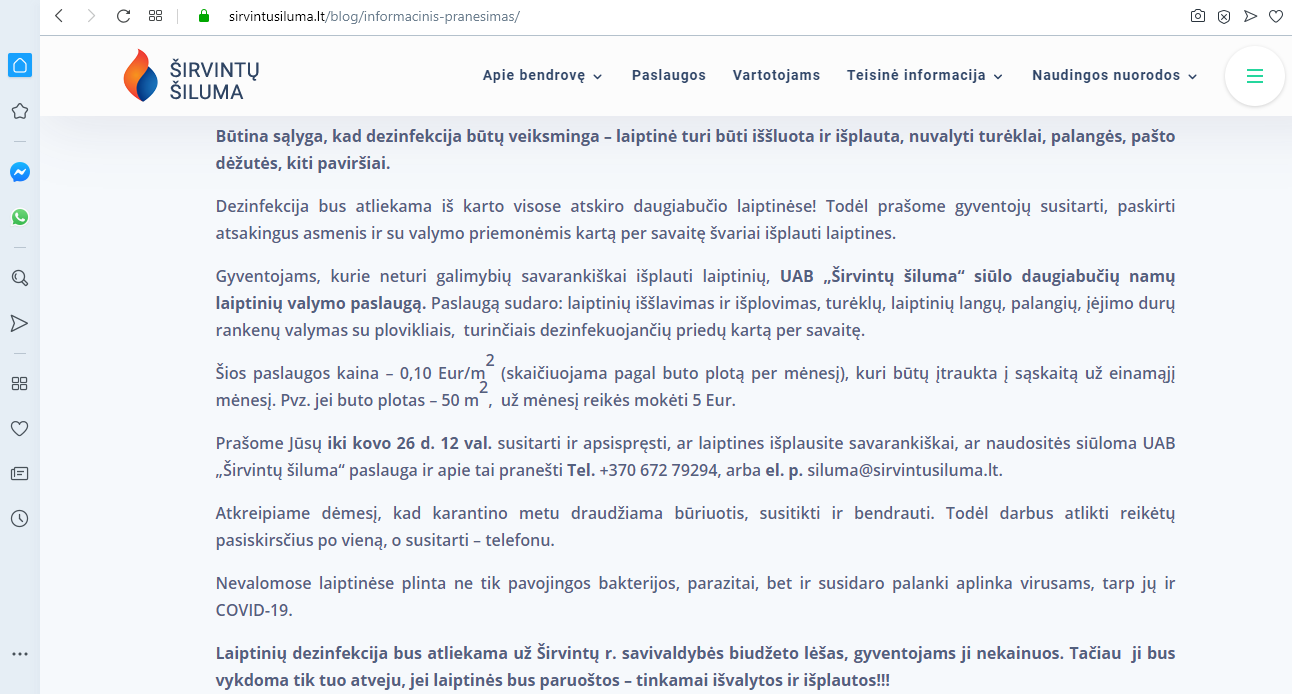Image resolution: width=1292 pixels, height=694 pixels.
Task: Open the Paslaugos menu item
Action: [x=669, y=75]
